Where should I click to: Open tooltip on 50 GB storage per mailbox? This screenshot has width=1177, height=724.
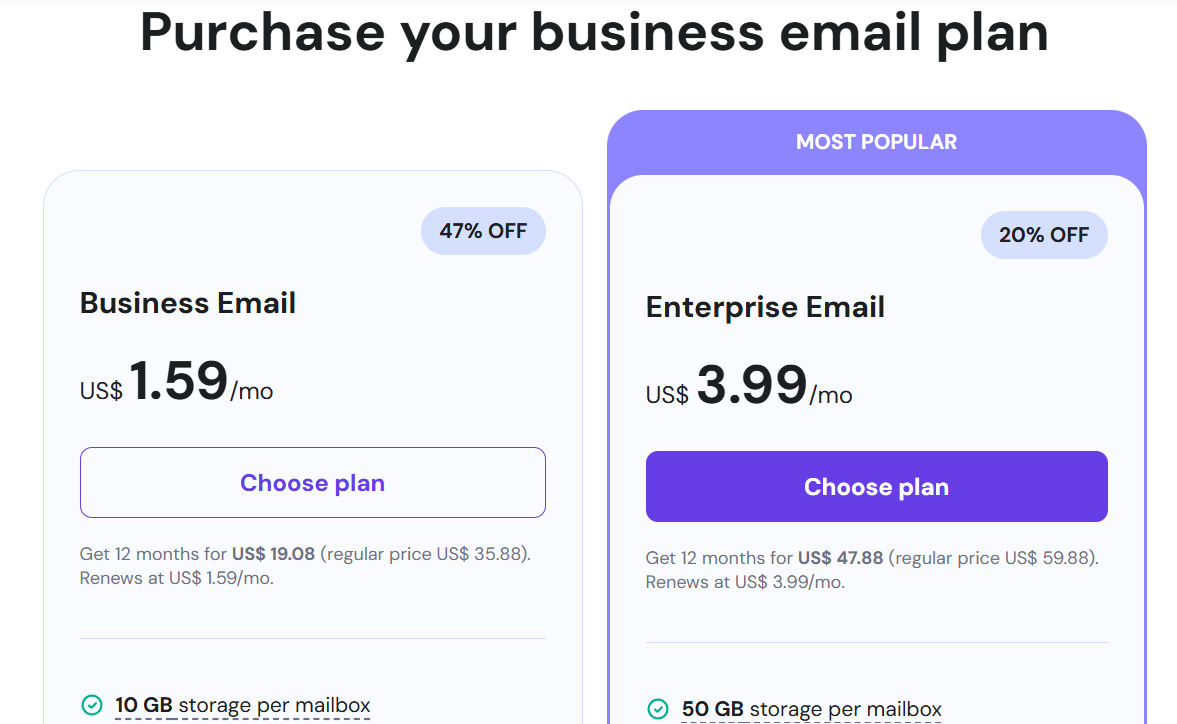(x=812, y=709)
